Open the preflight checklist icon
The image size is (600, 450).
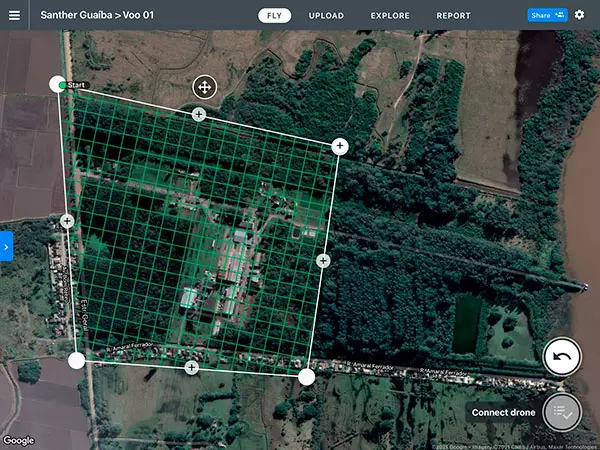tap(563, 411)
